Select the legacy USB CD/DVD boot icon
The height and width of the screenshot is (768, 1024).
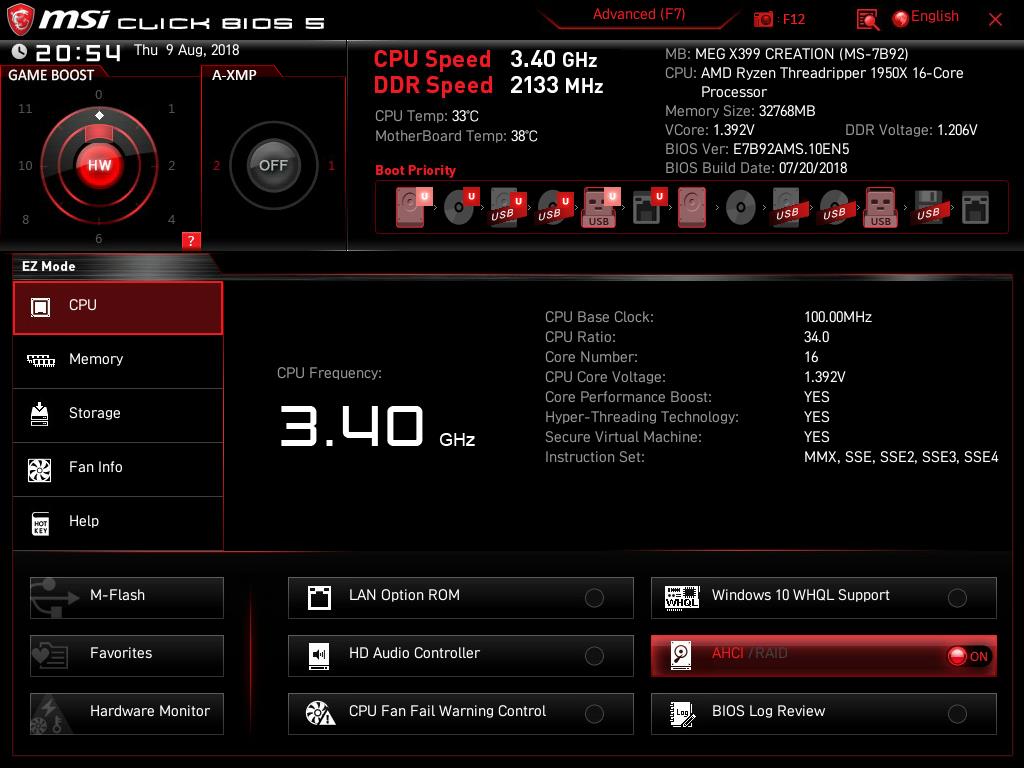coord(835,207)
